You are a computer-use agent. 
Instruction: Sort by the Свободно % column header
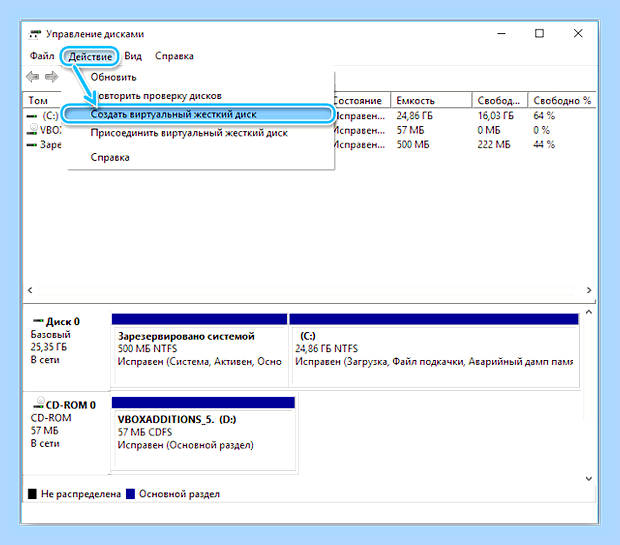[x=562, y=100]
